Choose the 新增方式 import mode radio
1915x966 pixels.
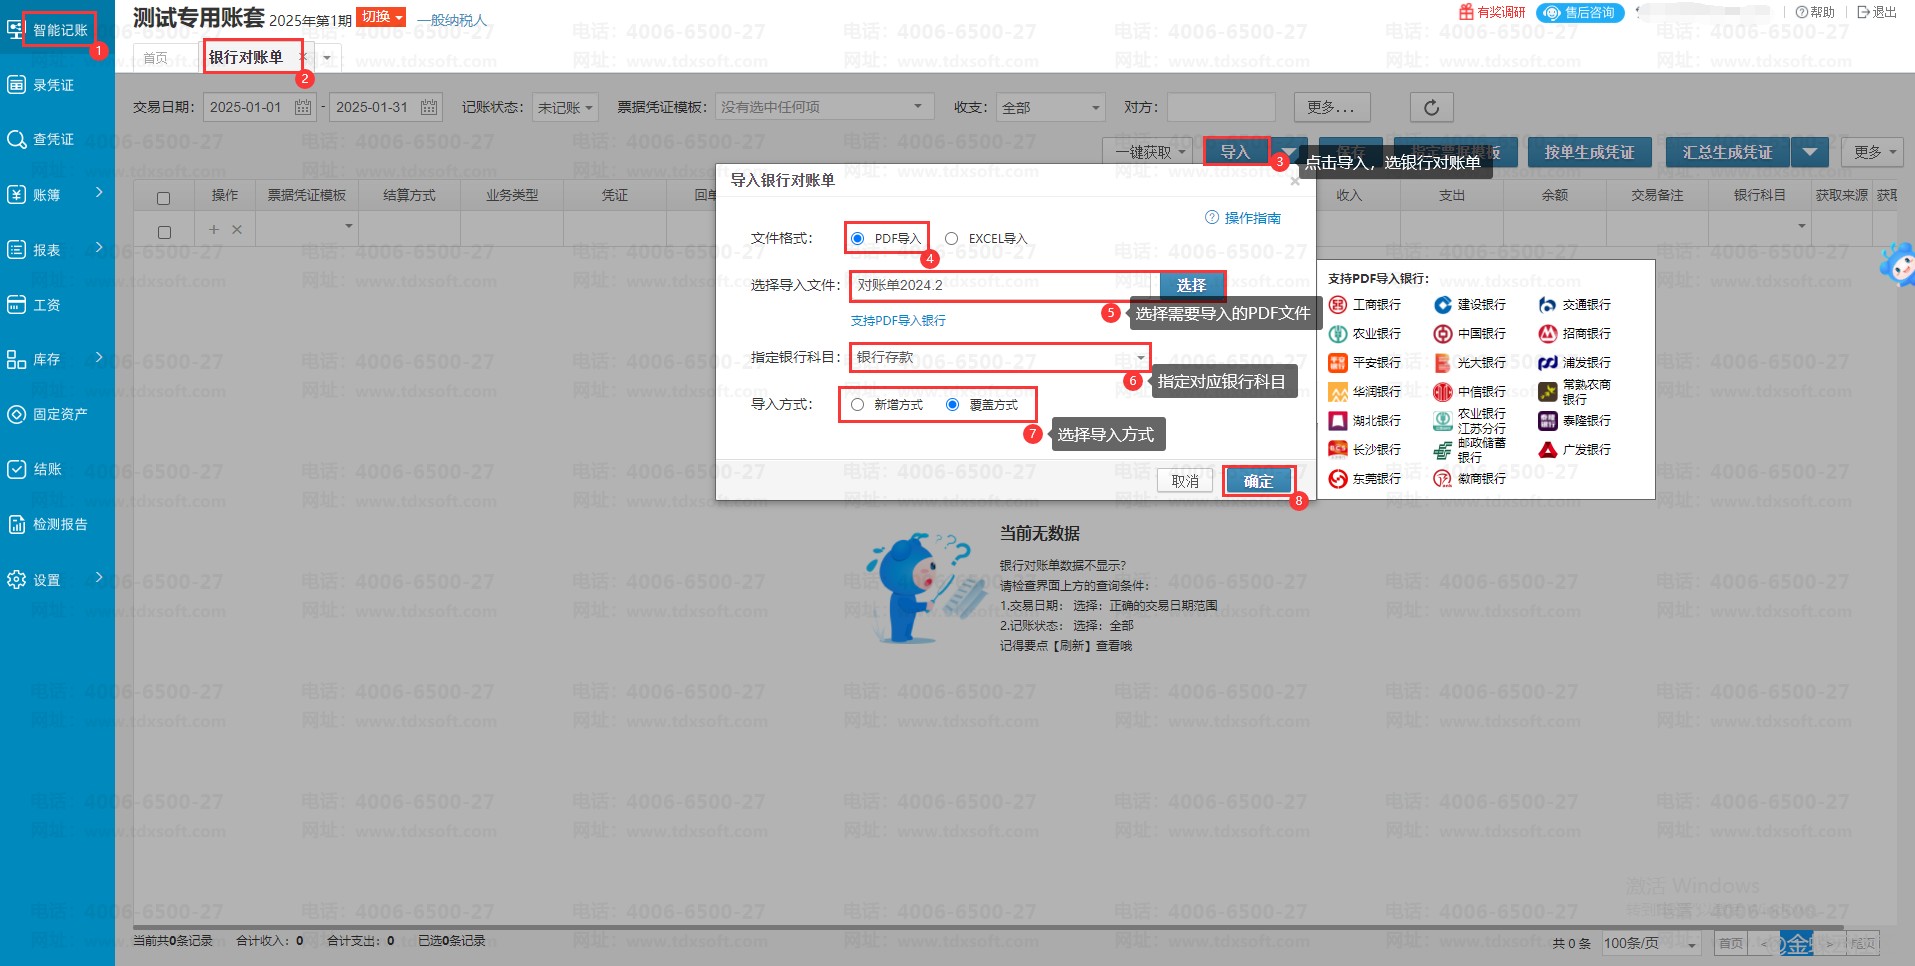[858, 405]
